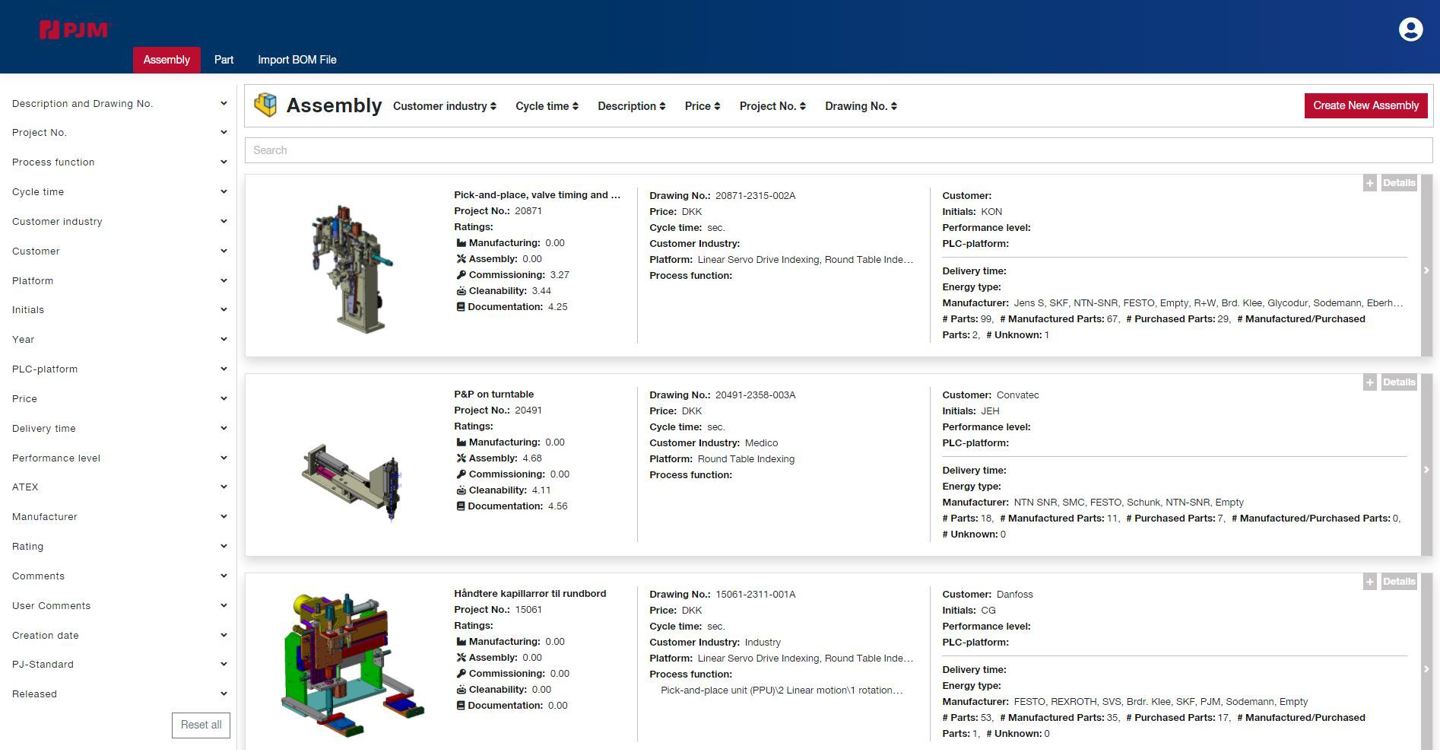Click the PJM logo in header
This screenshot has width=1440, height=750.
point(73,30)
